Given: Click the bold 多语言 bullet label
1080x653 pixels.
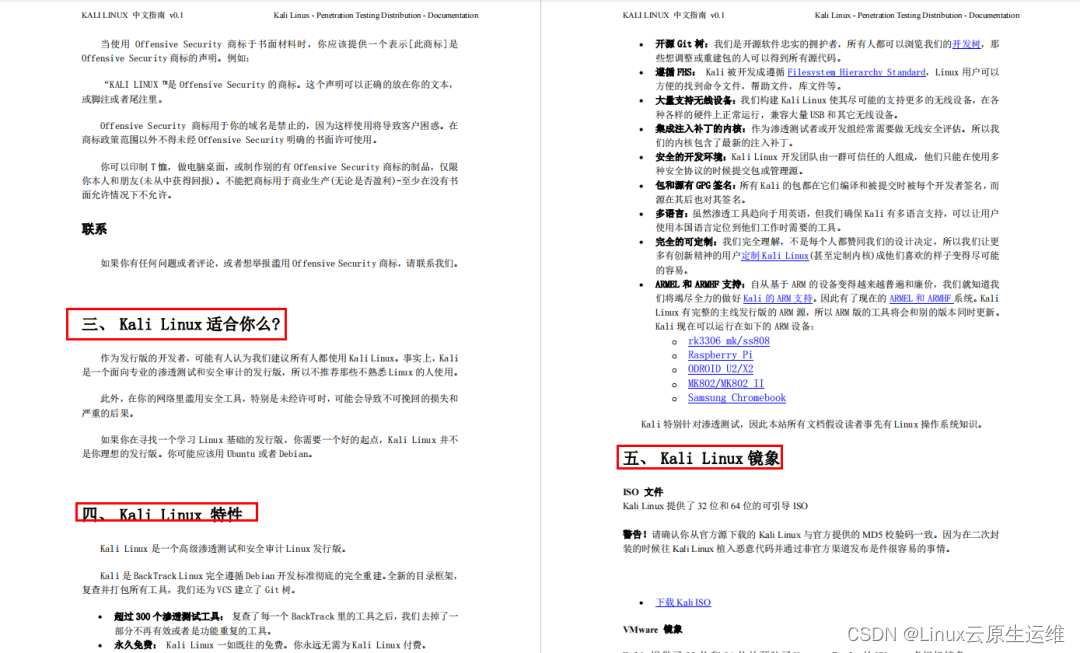Looking at the screenshot, I should 672,214.
